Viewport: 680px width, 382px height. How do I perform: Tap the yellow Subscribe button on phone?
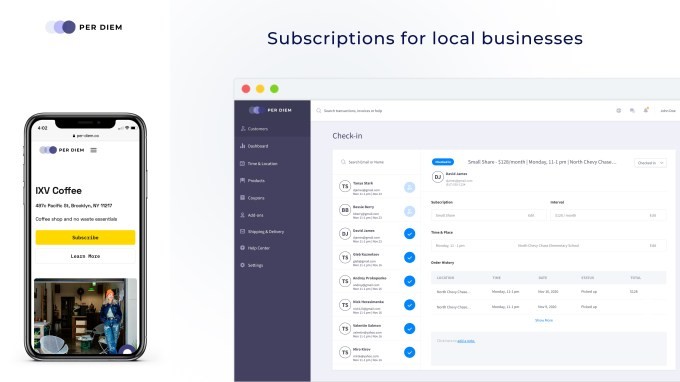pyautogui.click(x=85, y=238)
